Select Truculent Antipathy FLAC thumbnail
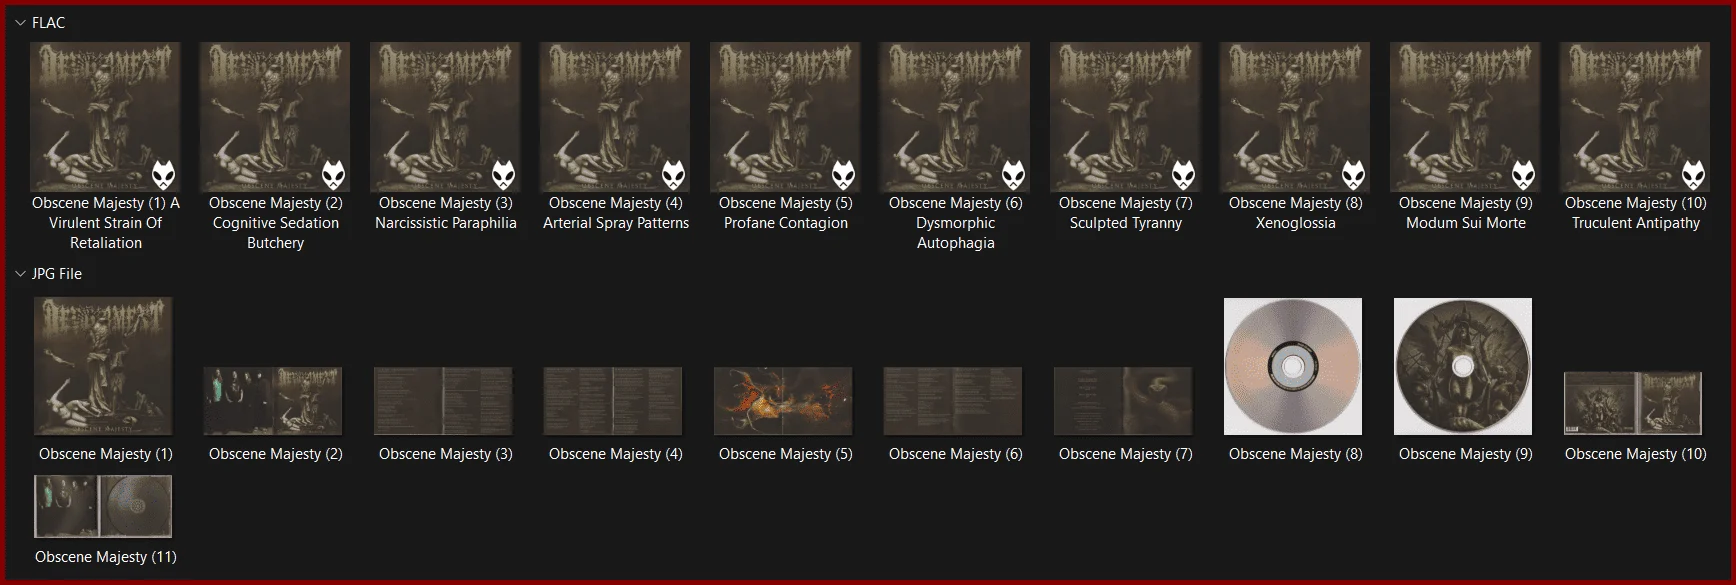1736x585 pixels. tap(1635, 117)
